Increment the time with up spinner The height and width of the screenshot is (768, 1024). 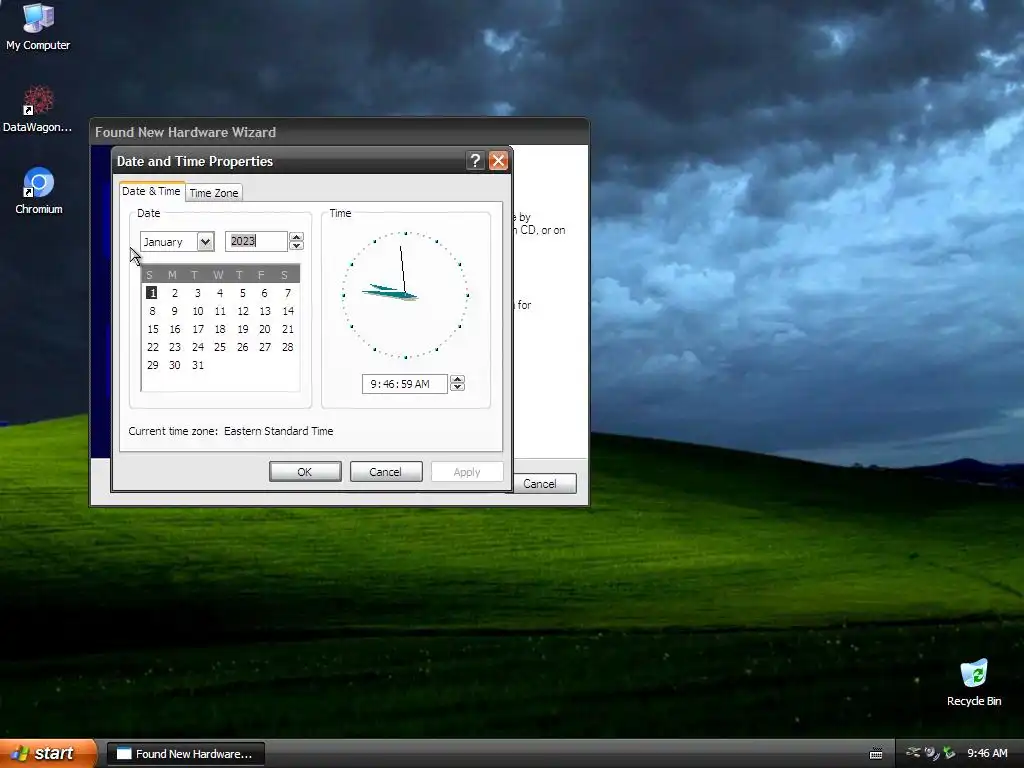(458, 379)
